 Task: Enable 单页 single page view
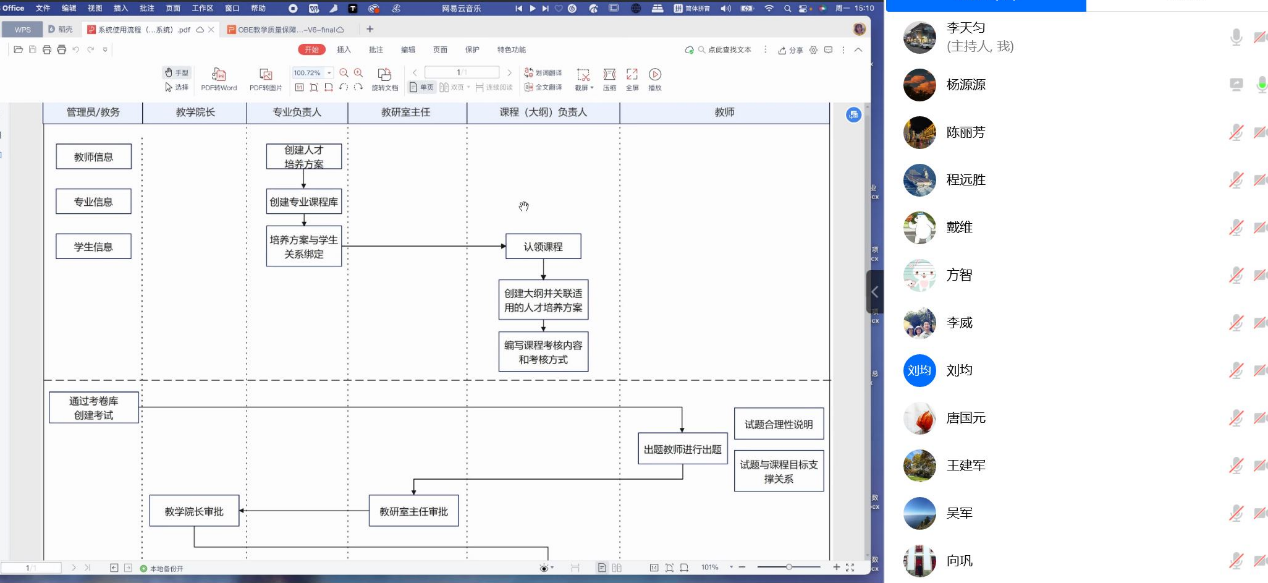tap(422, 87)
